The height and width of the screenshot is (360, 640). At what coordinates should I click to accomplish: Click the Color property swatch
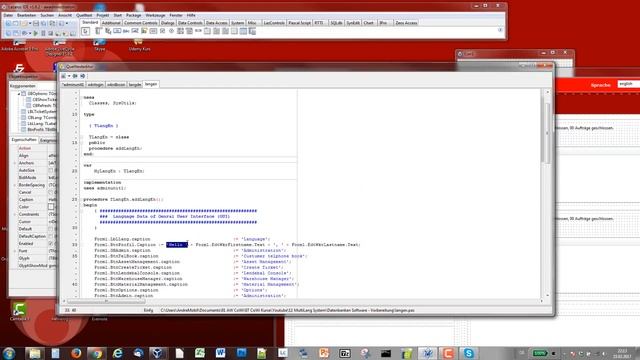pos(51,207)
